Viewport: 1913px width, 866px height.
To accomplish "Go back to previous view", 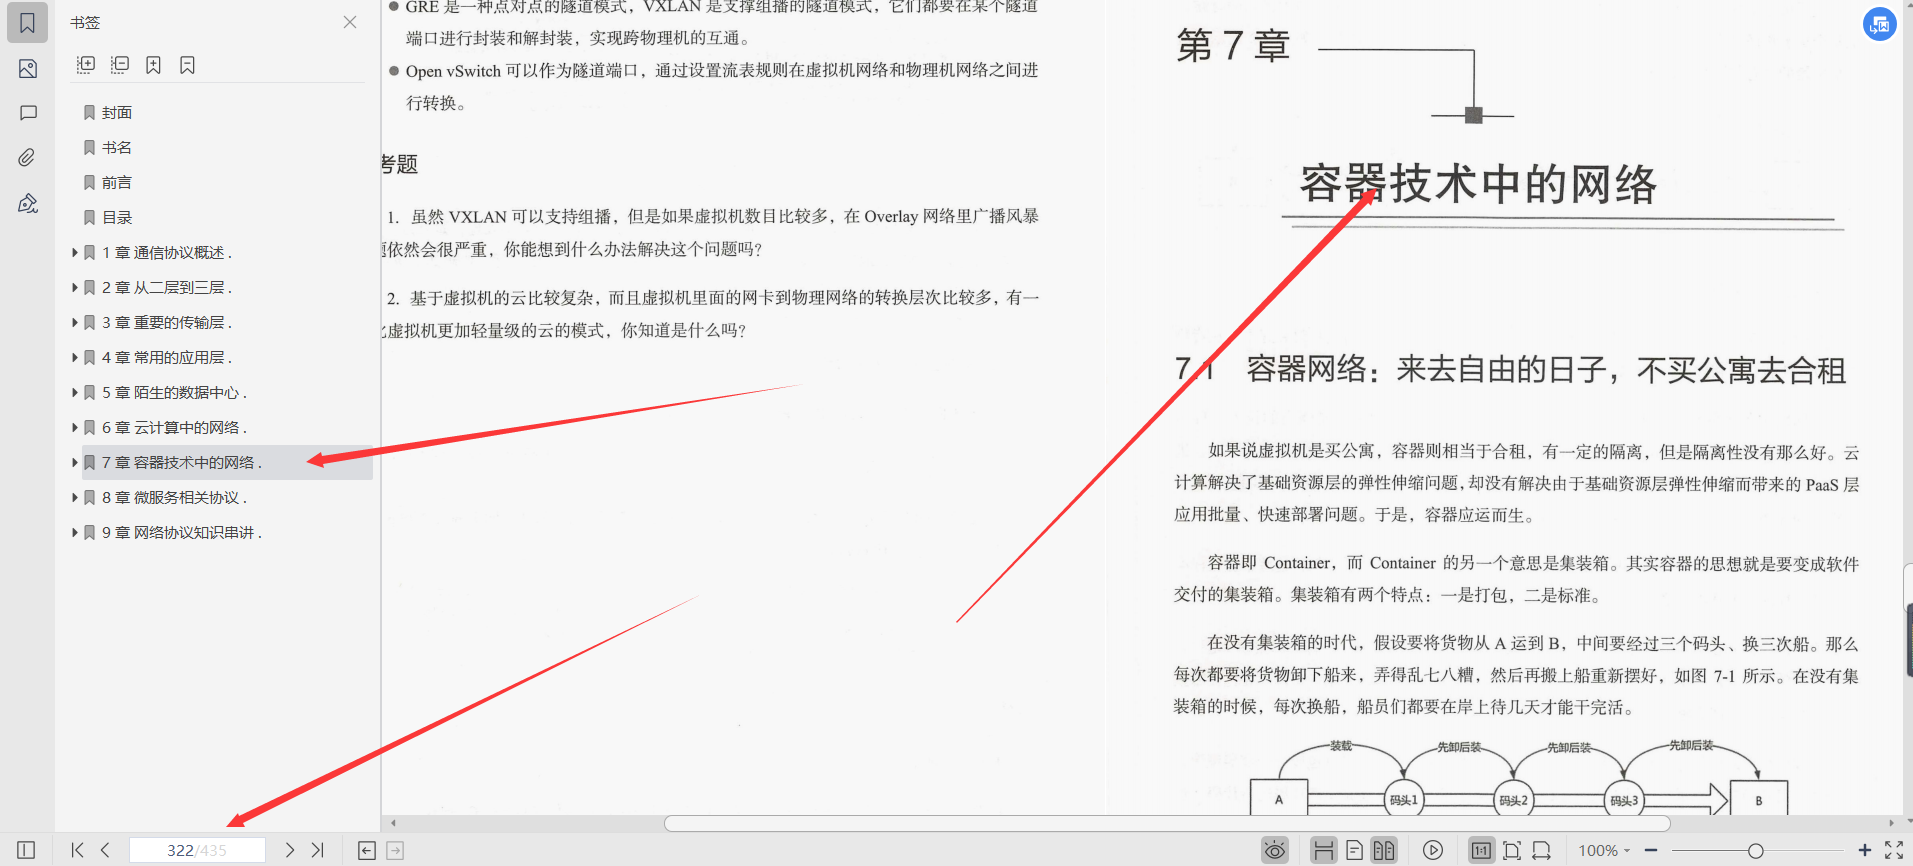I will pyautogui.click(x=367, y=851).
